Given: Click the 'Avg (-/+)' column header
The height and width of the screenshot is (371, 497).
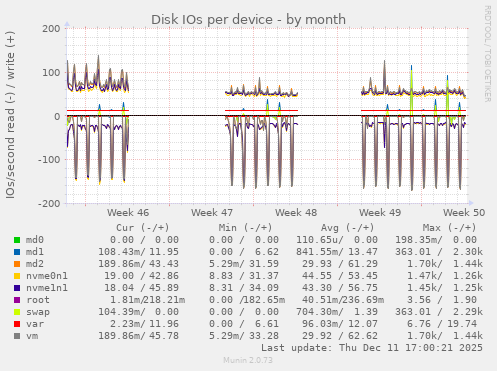Looking at the screenshot, I should click(x=348, y=228).
